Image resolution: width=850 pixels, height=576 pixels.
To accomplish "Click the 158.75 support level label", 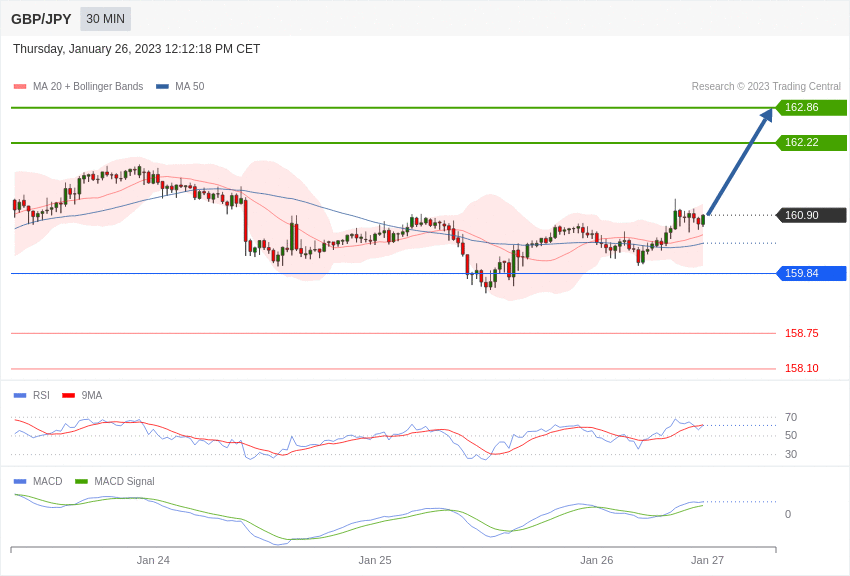I will pos(802,333).
